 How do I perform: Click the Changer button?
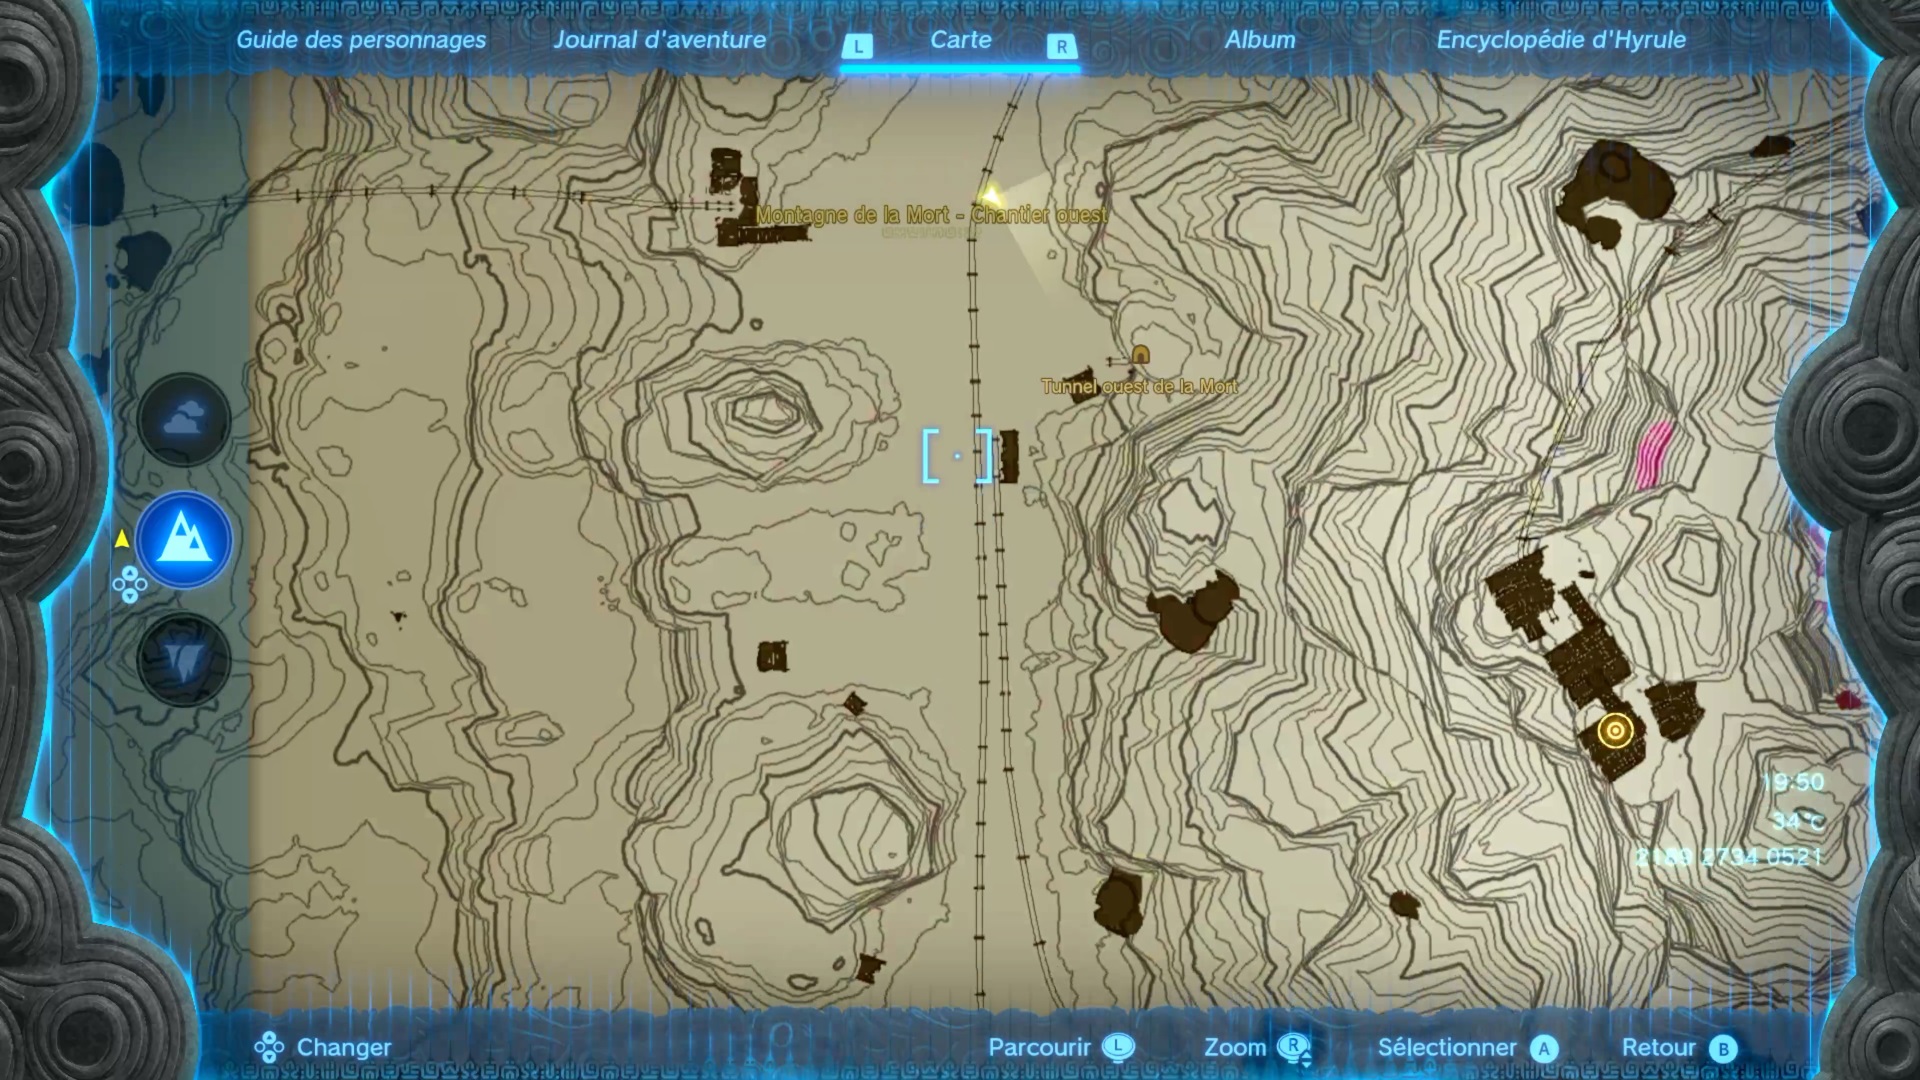[x=344, y=1047]
